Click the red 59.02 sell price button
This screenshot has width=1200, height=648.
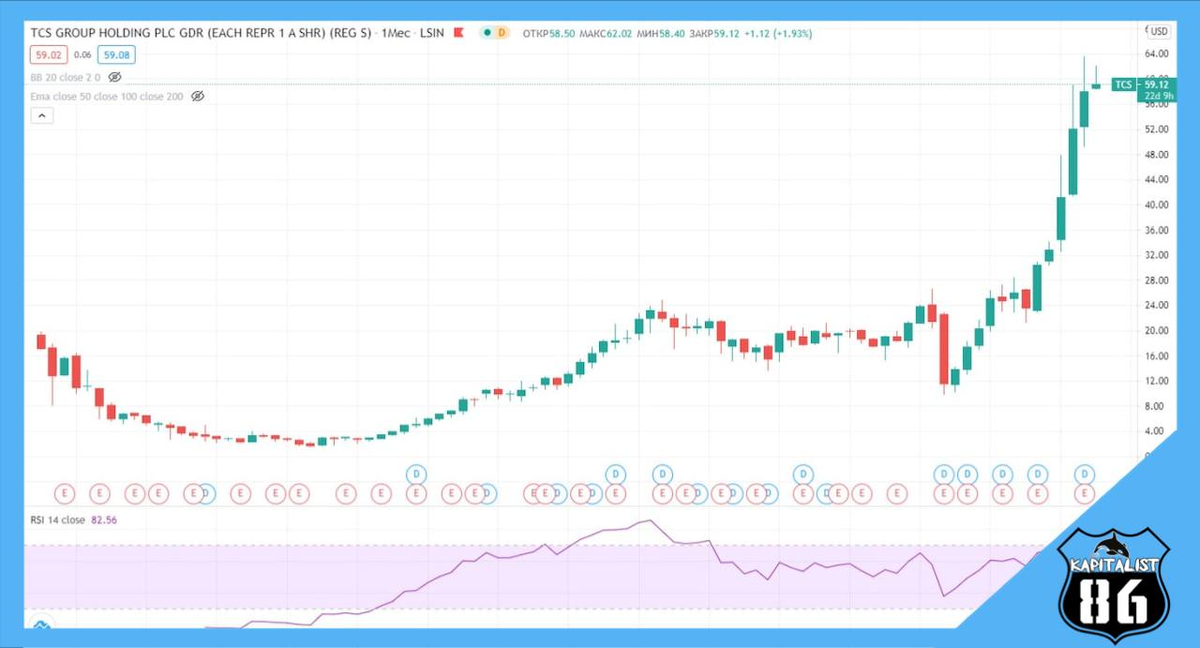tap(48, 55)
